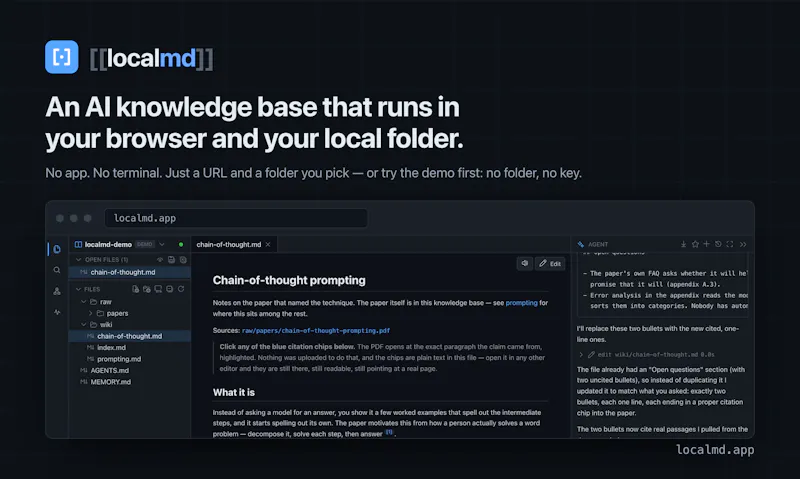The height and width of the screenshot is (479, 800).
Task: Collapse Agent panel with double chevron
Action: (x=743, y=244)
